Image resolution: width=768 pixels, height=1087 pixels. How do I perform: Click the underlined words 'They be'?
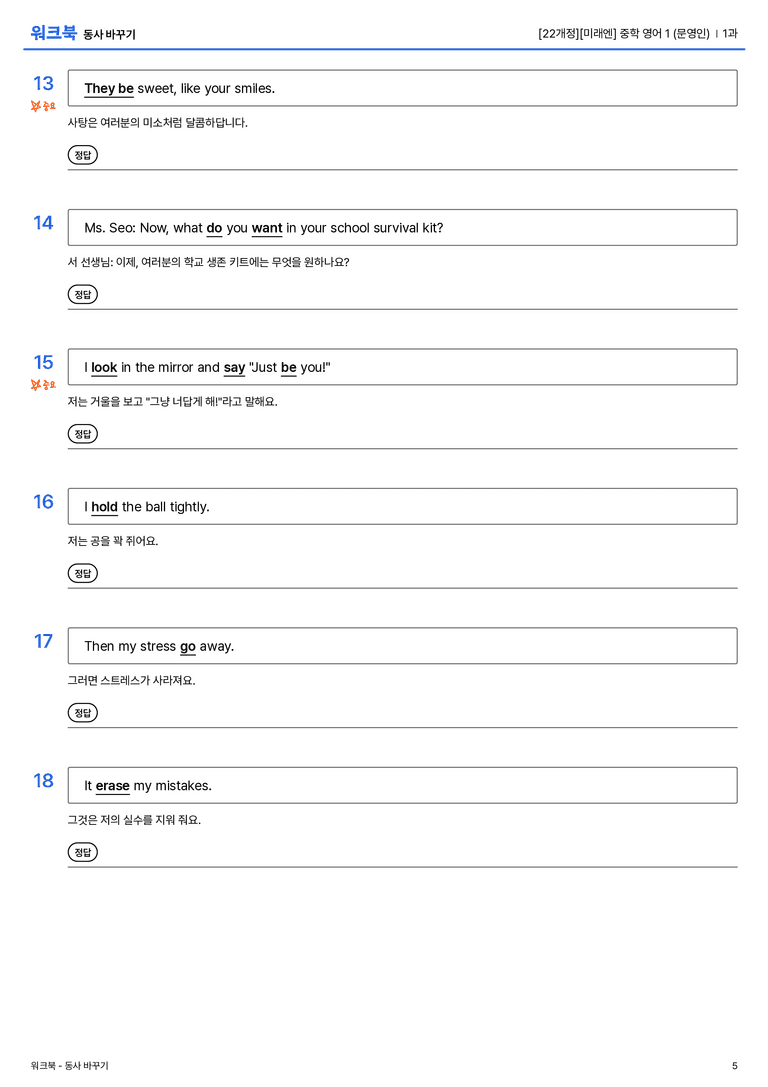point(109,89)
